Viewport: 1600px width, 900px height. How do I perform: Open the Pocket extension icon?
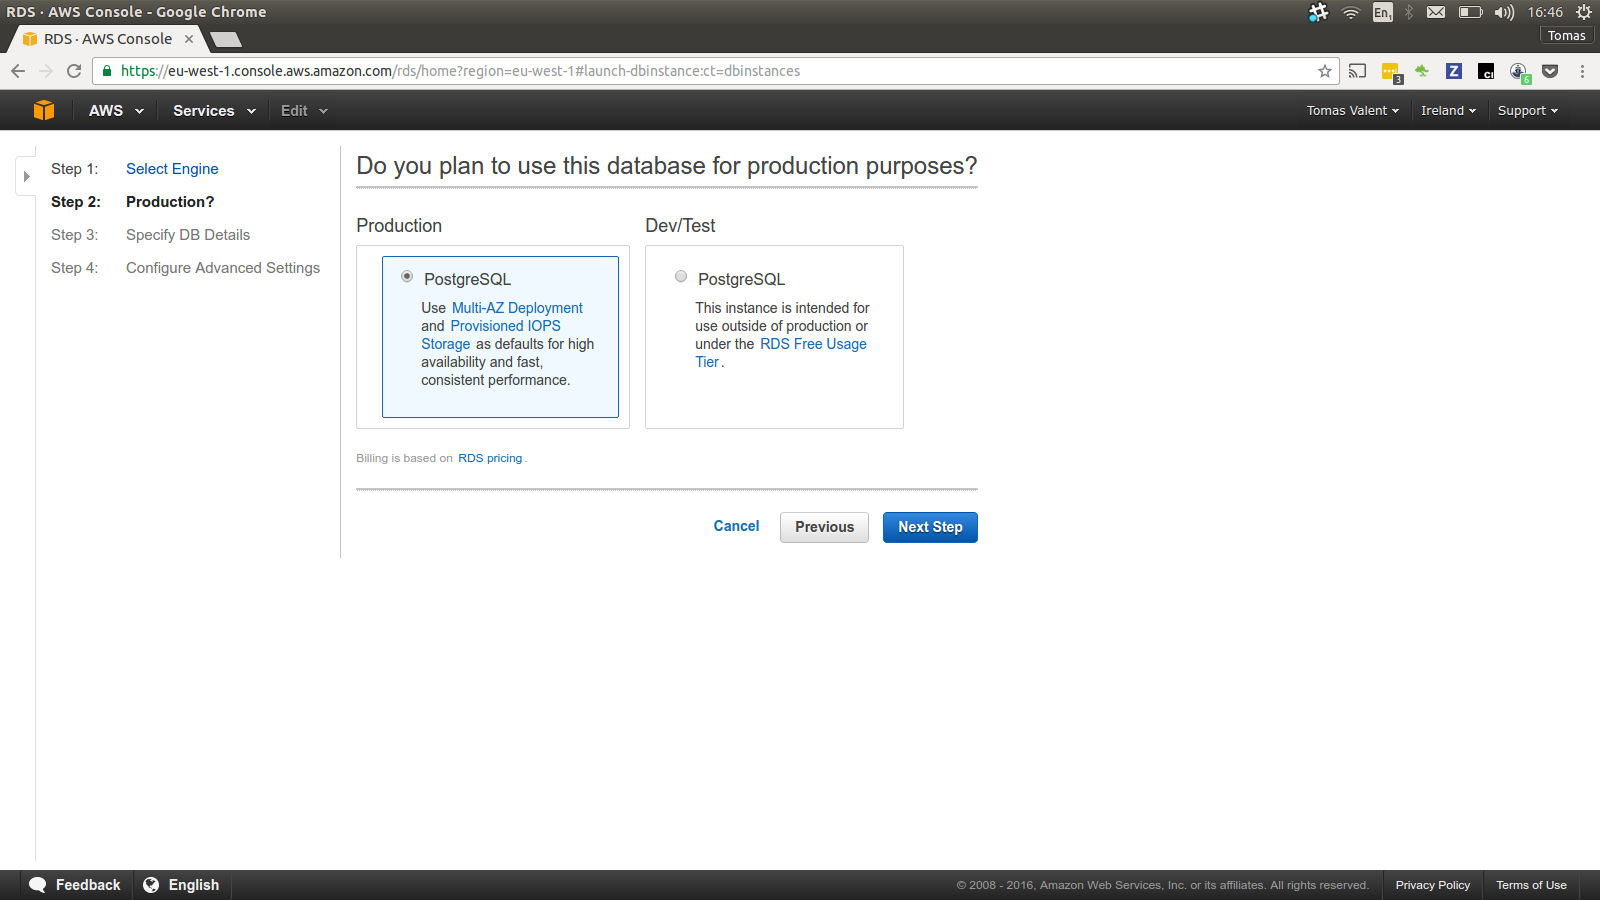[1550, 71]
